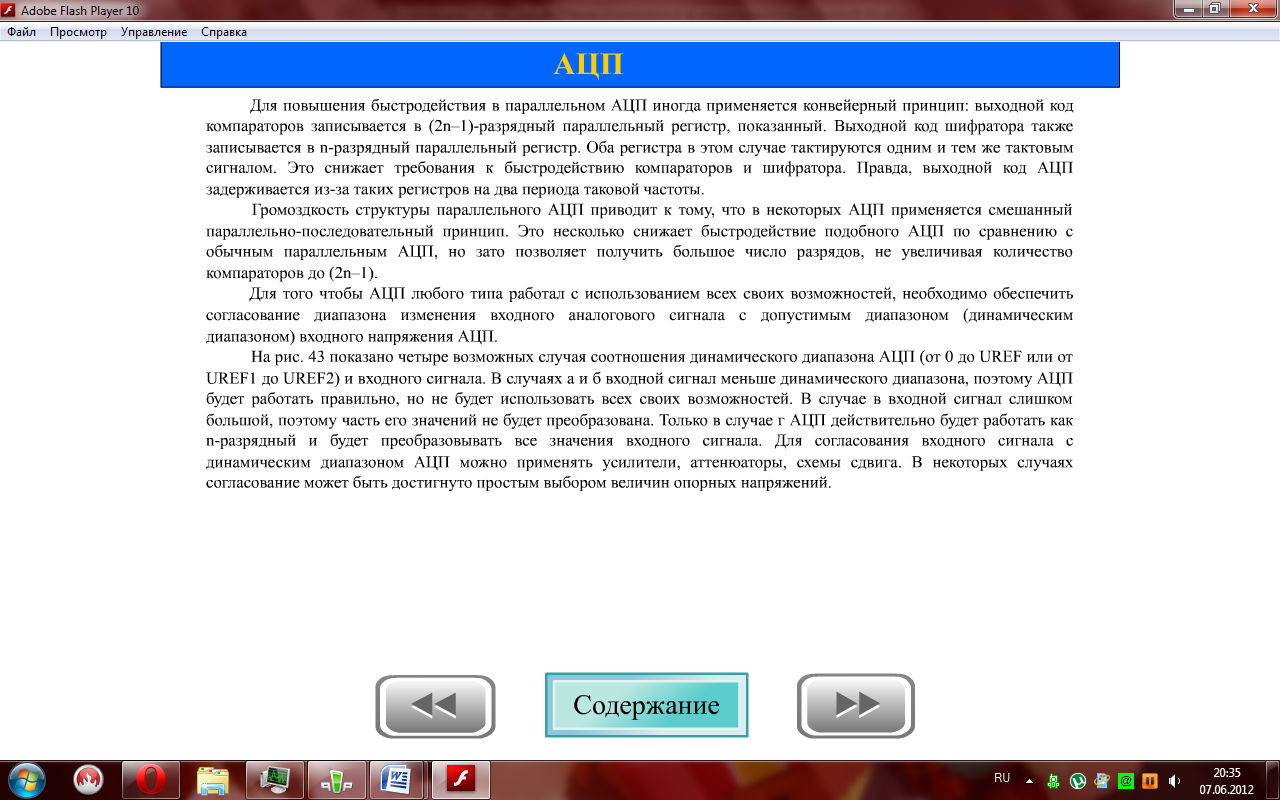Screen dimensions: 1280x800
Task: Click the volume speaker tray icon
Action: click(1174, 780)
